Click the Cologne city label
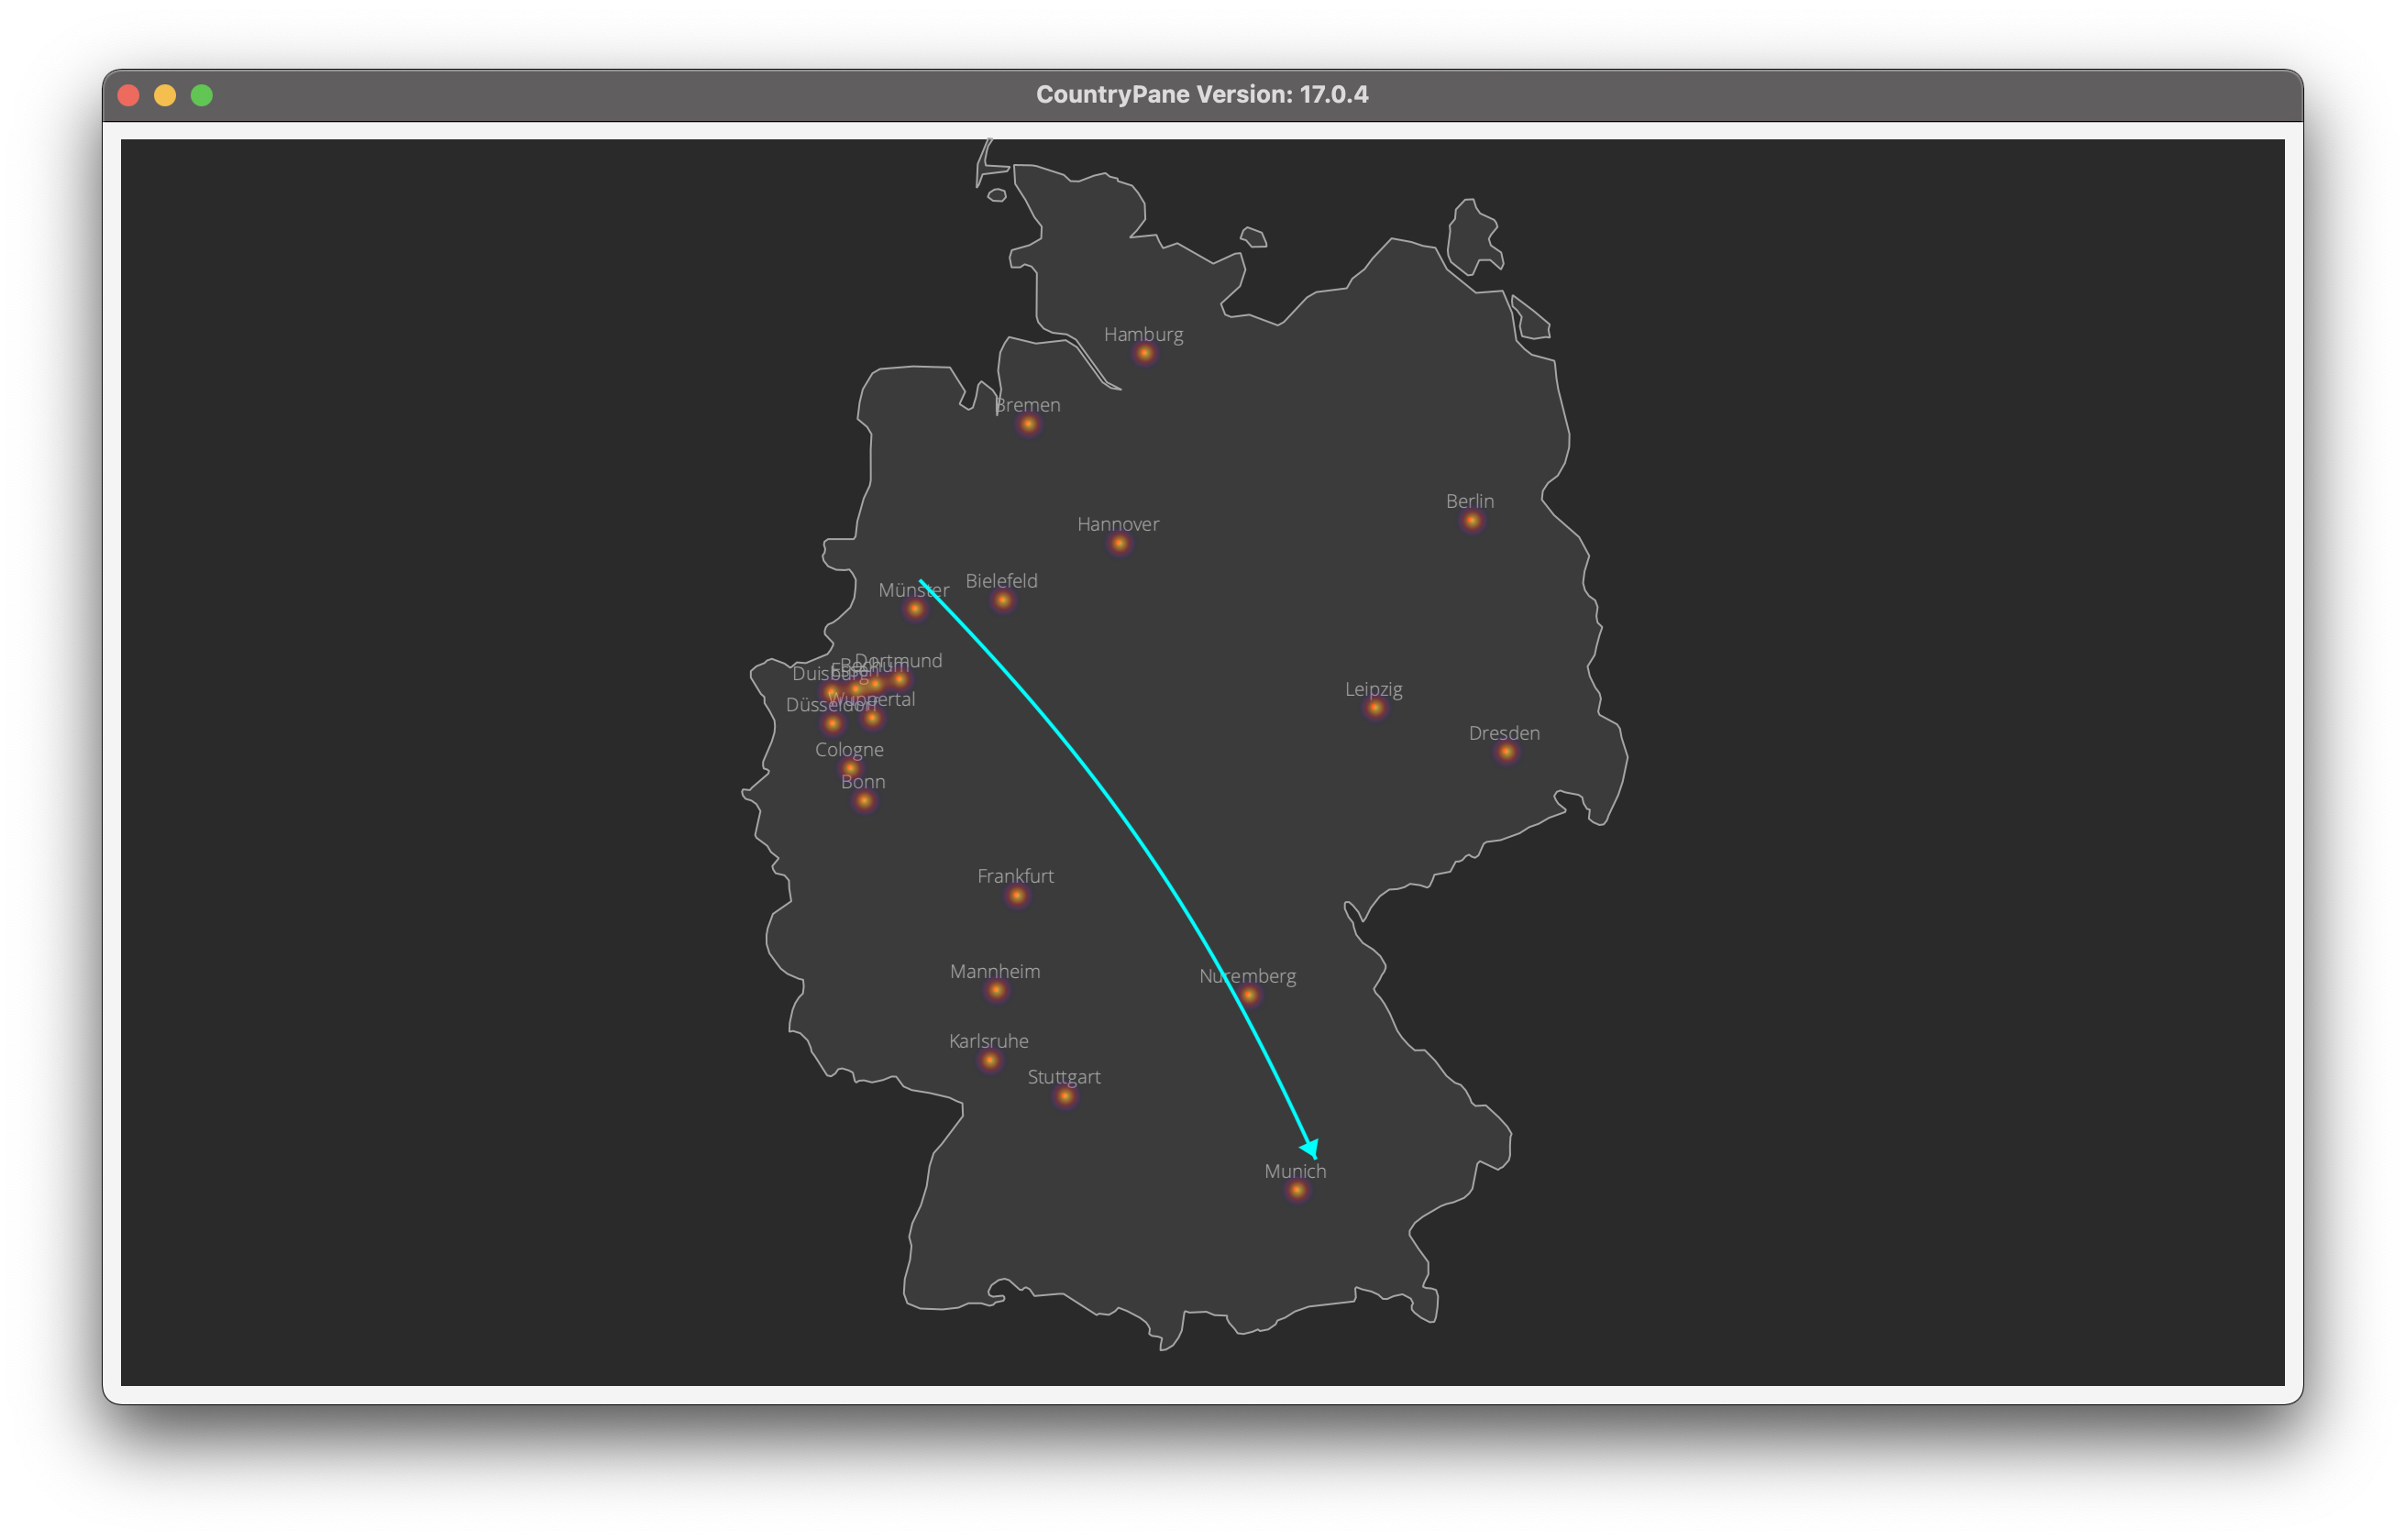2406x1540 pixels. [849, 750]
